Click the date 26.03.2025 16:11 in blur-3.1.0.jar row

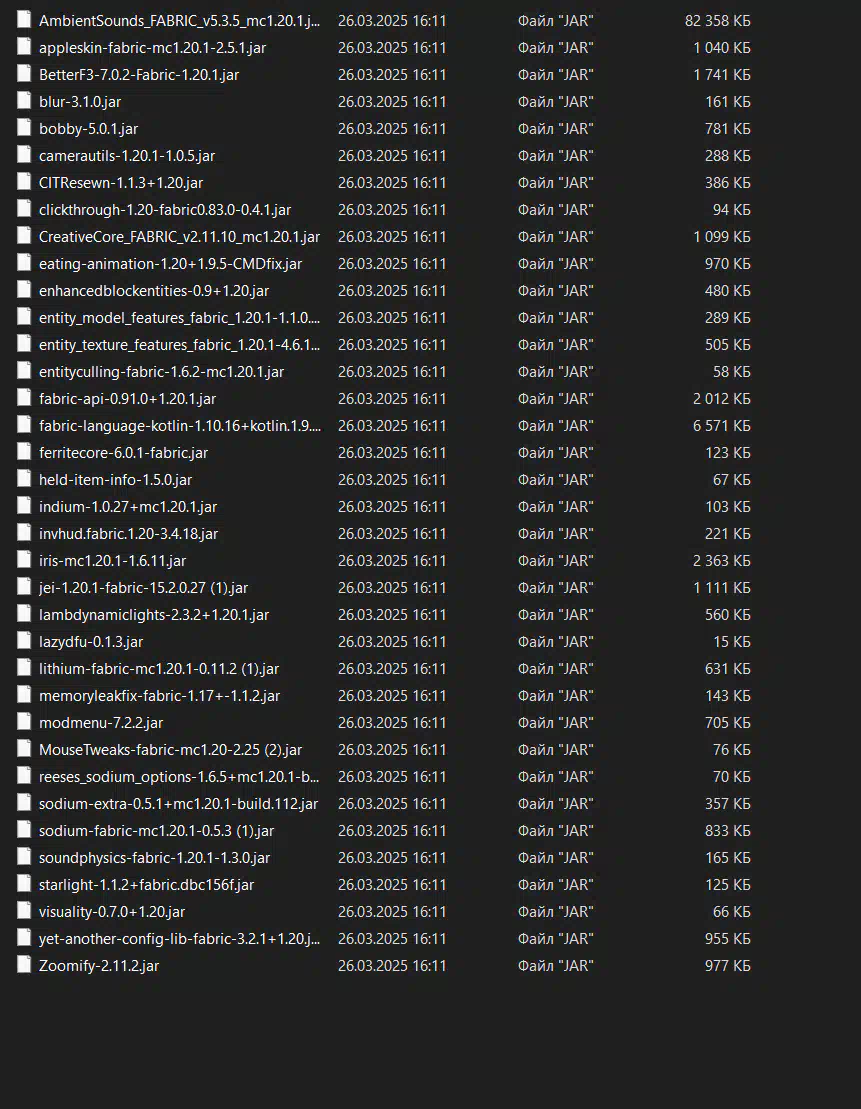pos(392,102)
